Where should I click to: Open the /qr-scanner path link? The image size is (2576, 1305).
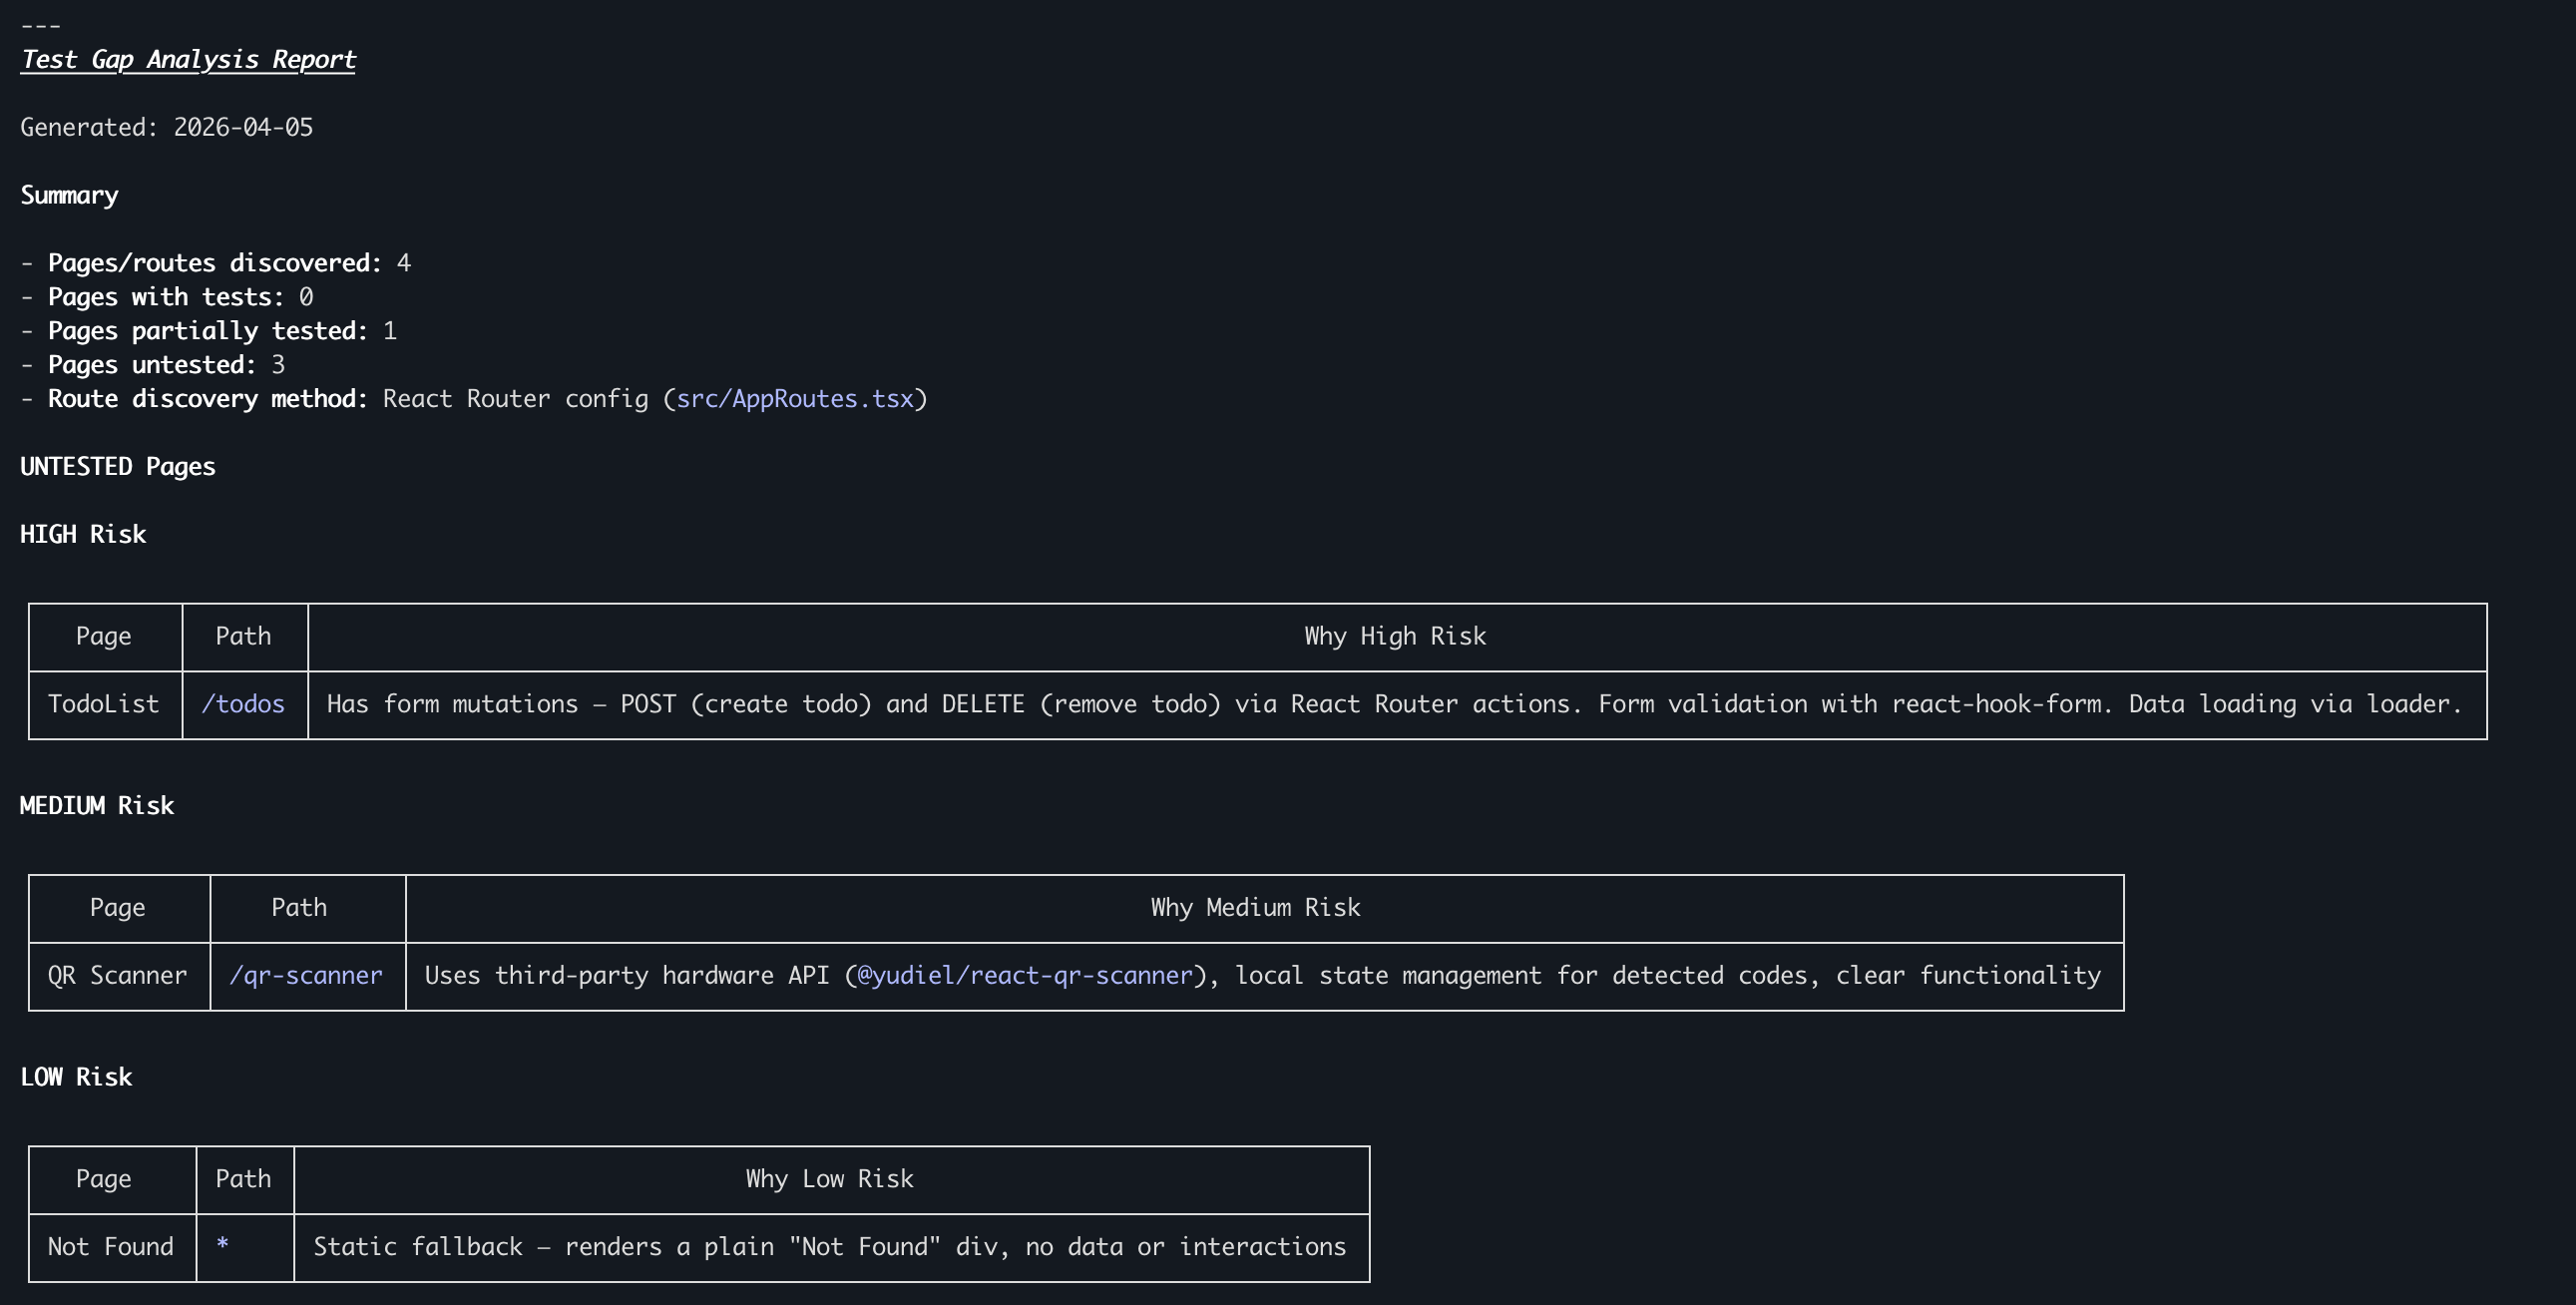[306, 975]
